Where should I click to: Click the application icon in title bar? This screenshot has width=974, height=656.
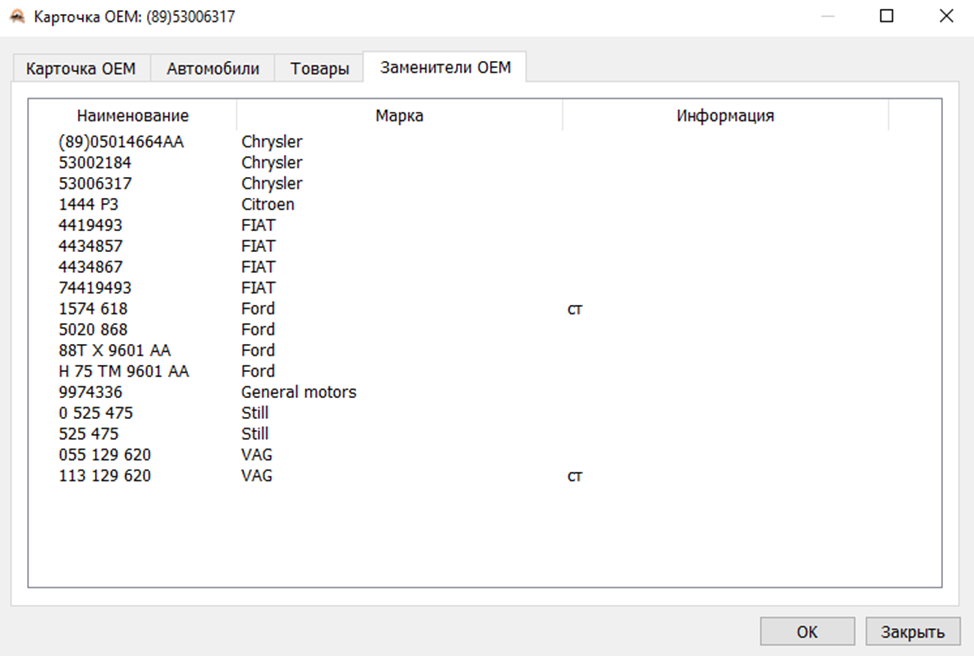pos(17,17)
